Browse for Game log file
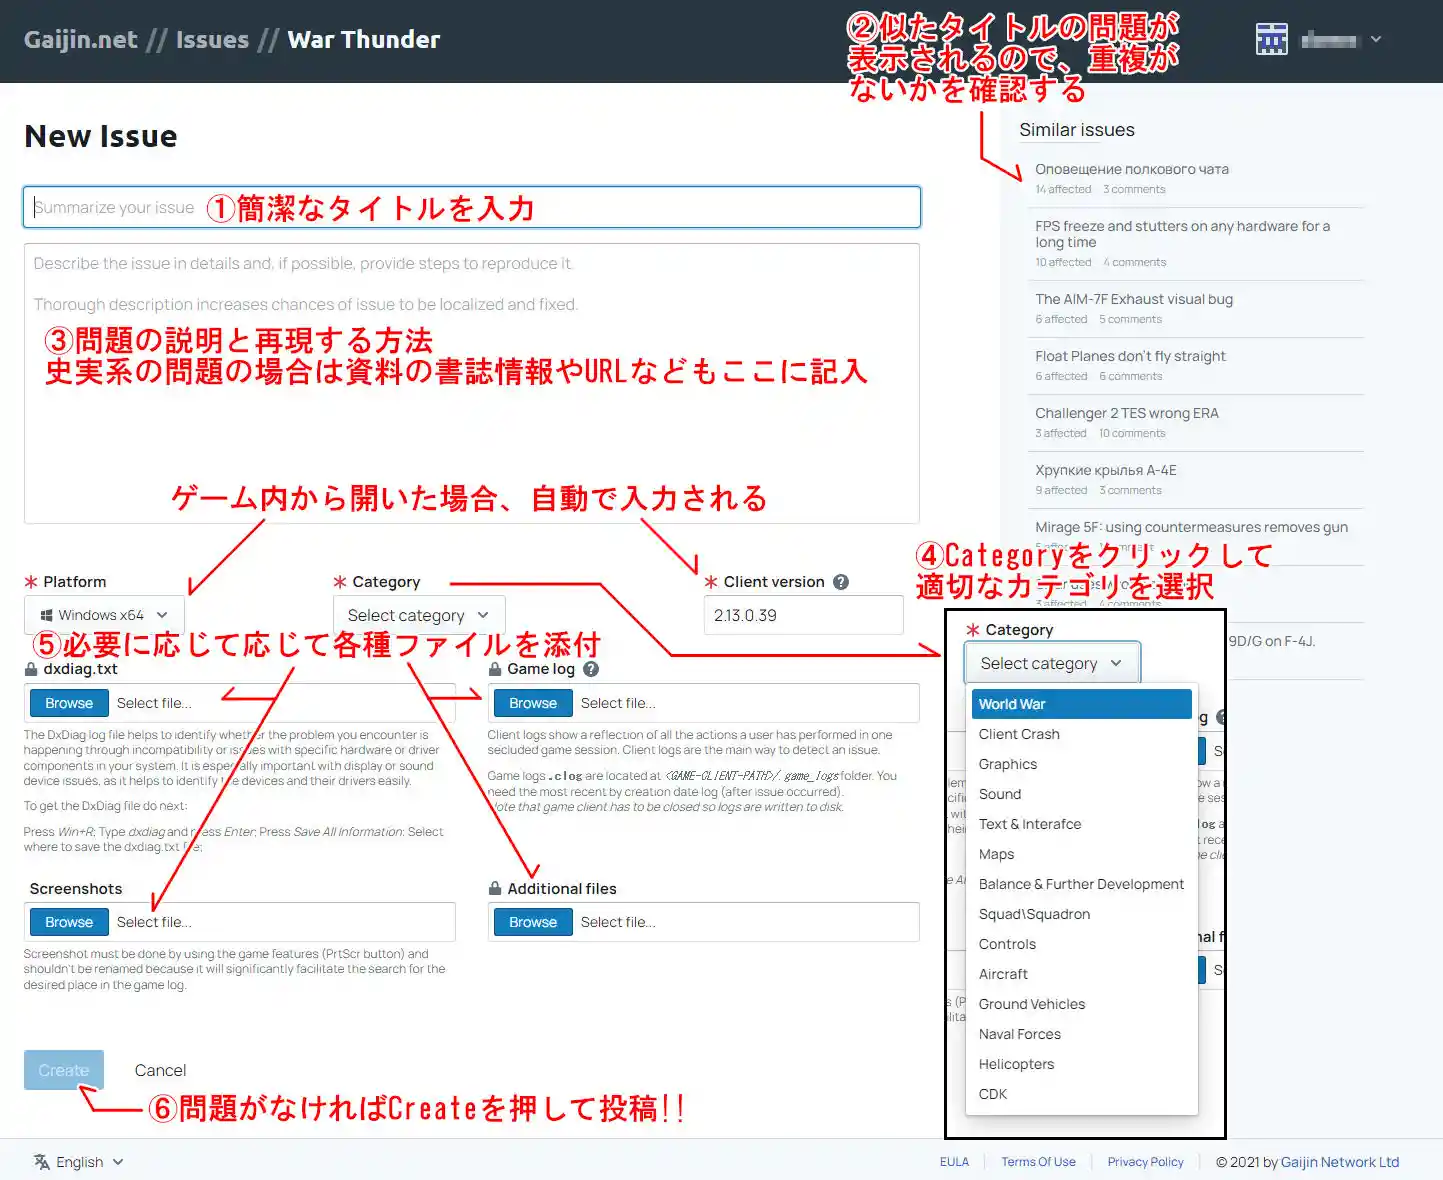This screenshot has width=1443, height=1180. point(533,703)
